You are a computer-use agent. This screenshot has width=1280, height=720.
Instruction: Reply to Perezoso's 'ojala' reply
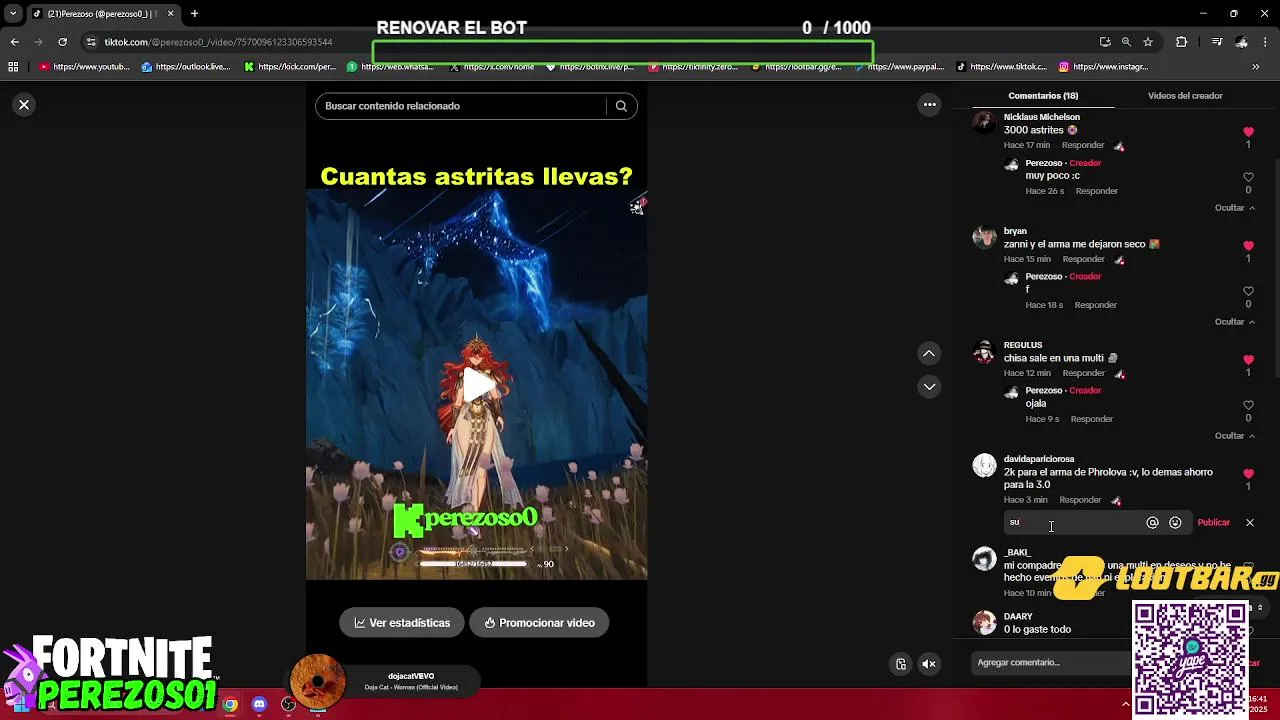[x=1092, y=419]
